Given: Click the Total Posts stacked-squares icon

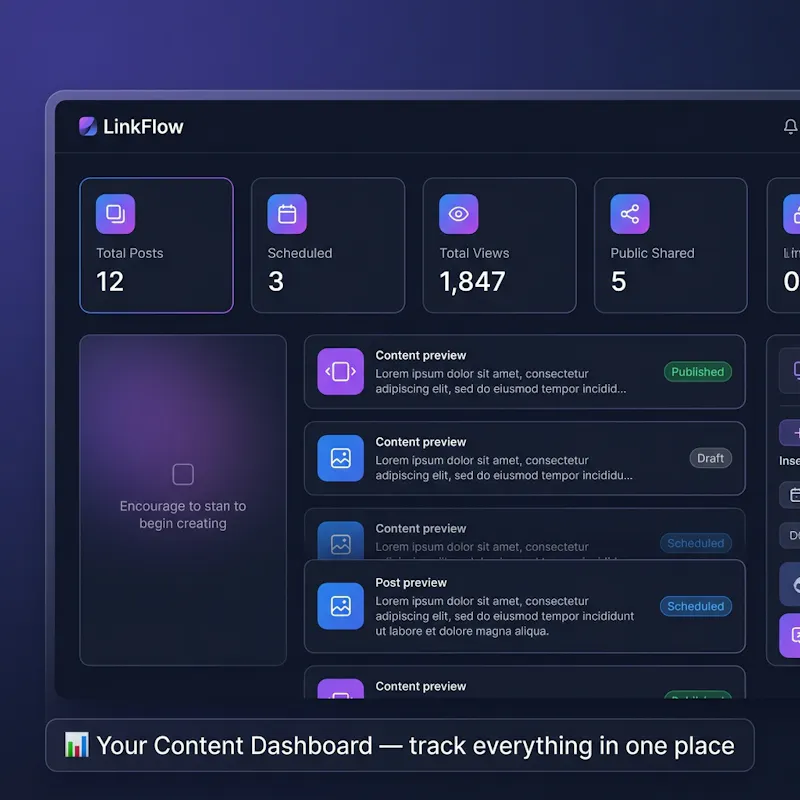Looking at the screenshot, I should tap(115, 214).
